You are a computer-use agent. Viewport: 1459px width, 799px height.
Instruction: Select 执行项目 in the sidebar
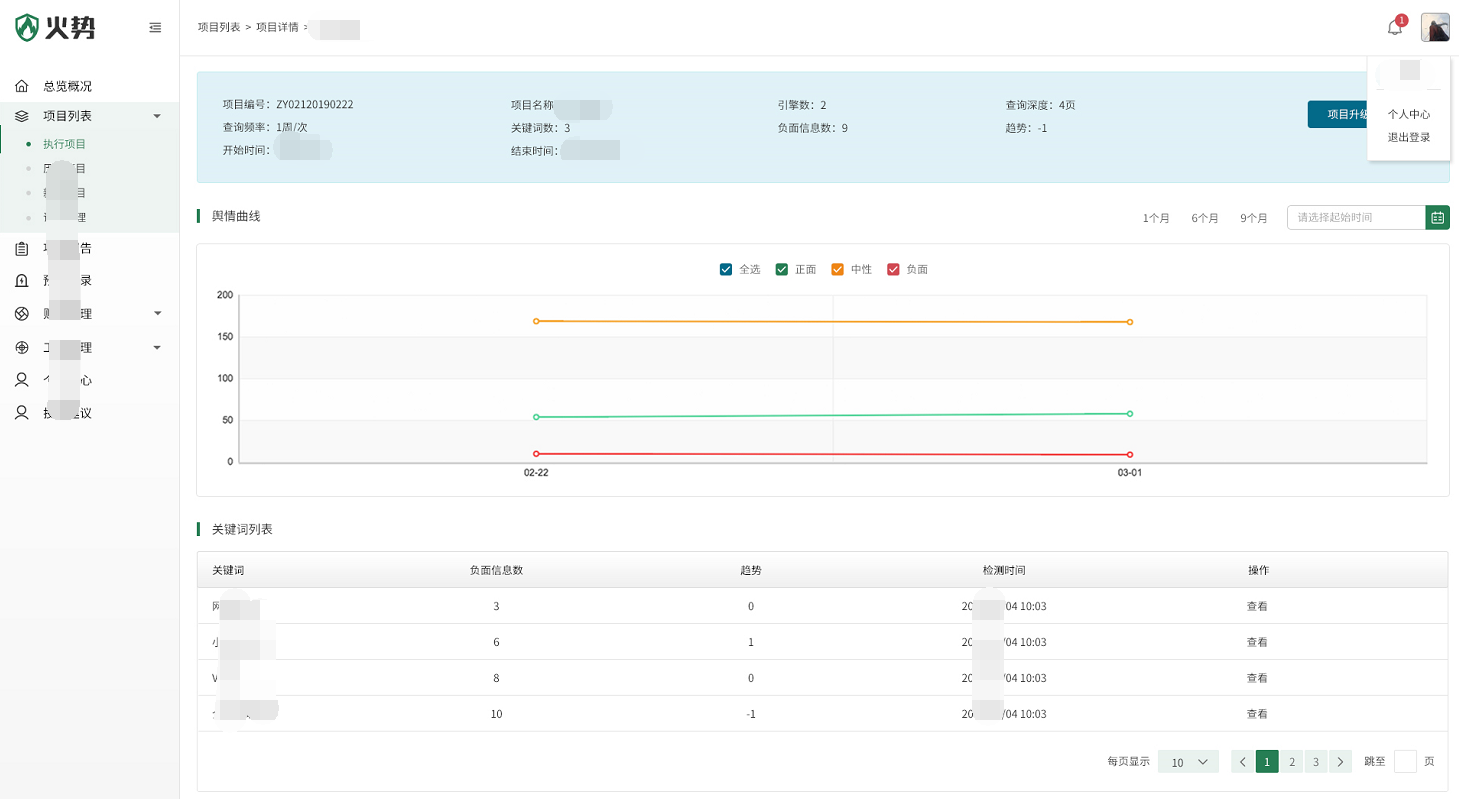[x=64, y=144]
